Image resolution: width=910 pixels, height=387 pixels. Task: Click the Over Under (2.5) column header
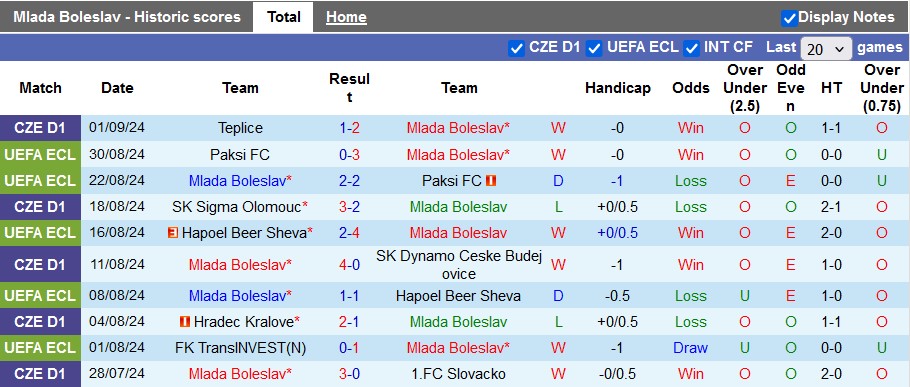coord(744,88)
